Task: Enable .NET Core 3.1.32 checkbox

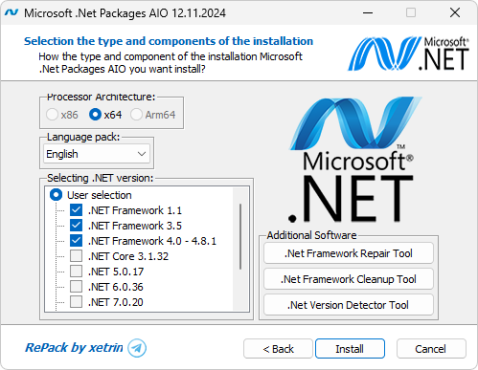Action: click(76, 256)
